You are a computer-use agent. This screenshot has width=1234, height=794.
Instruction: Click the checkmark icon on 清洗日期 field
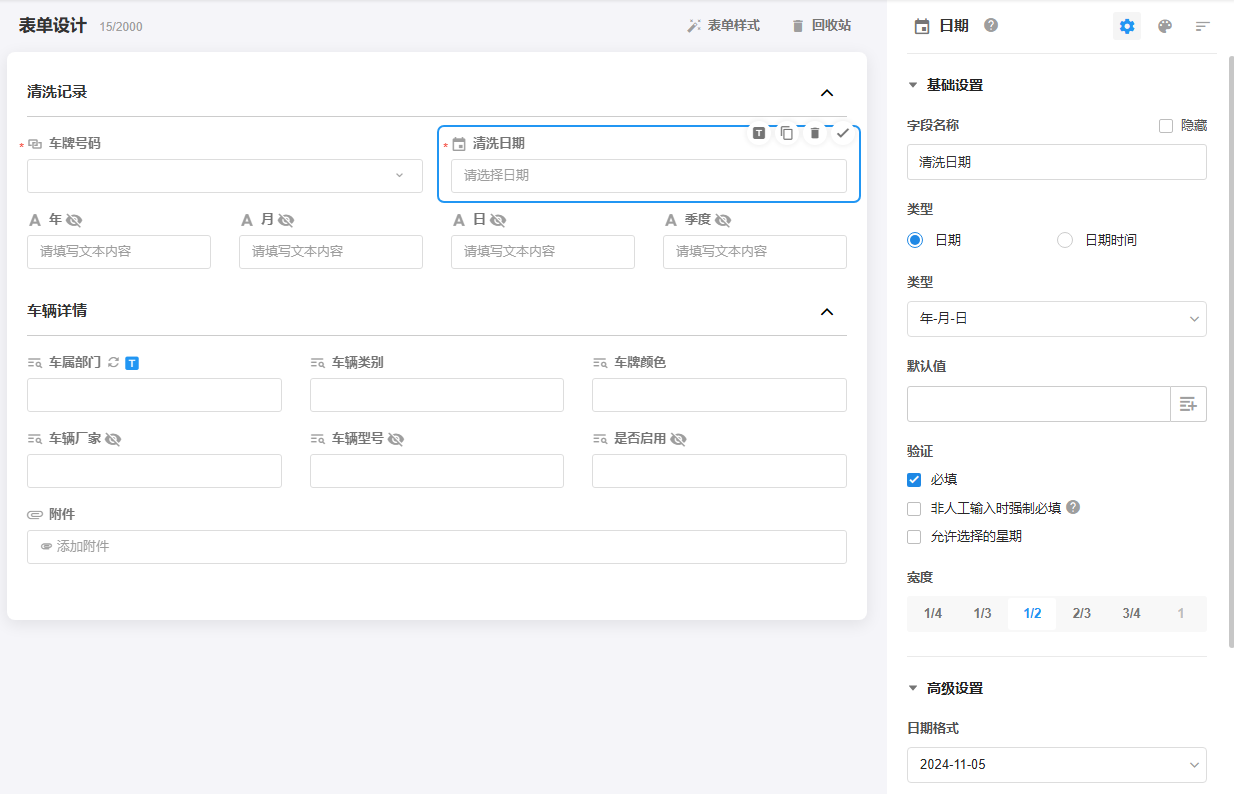coord(843,133)
